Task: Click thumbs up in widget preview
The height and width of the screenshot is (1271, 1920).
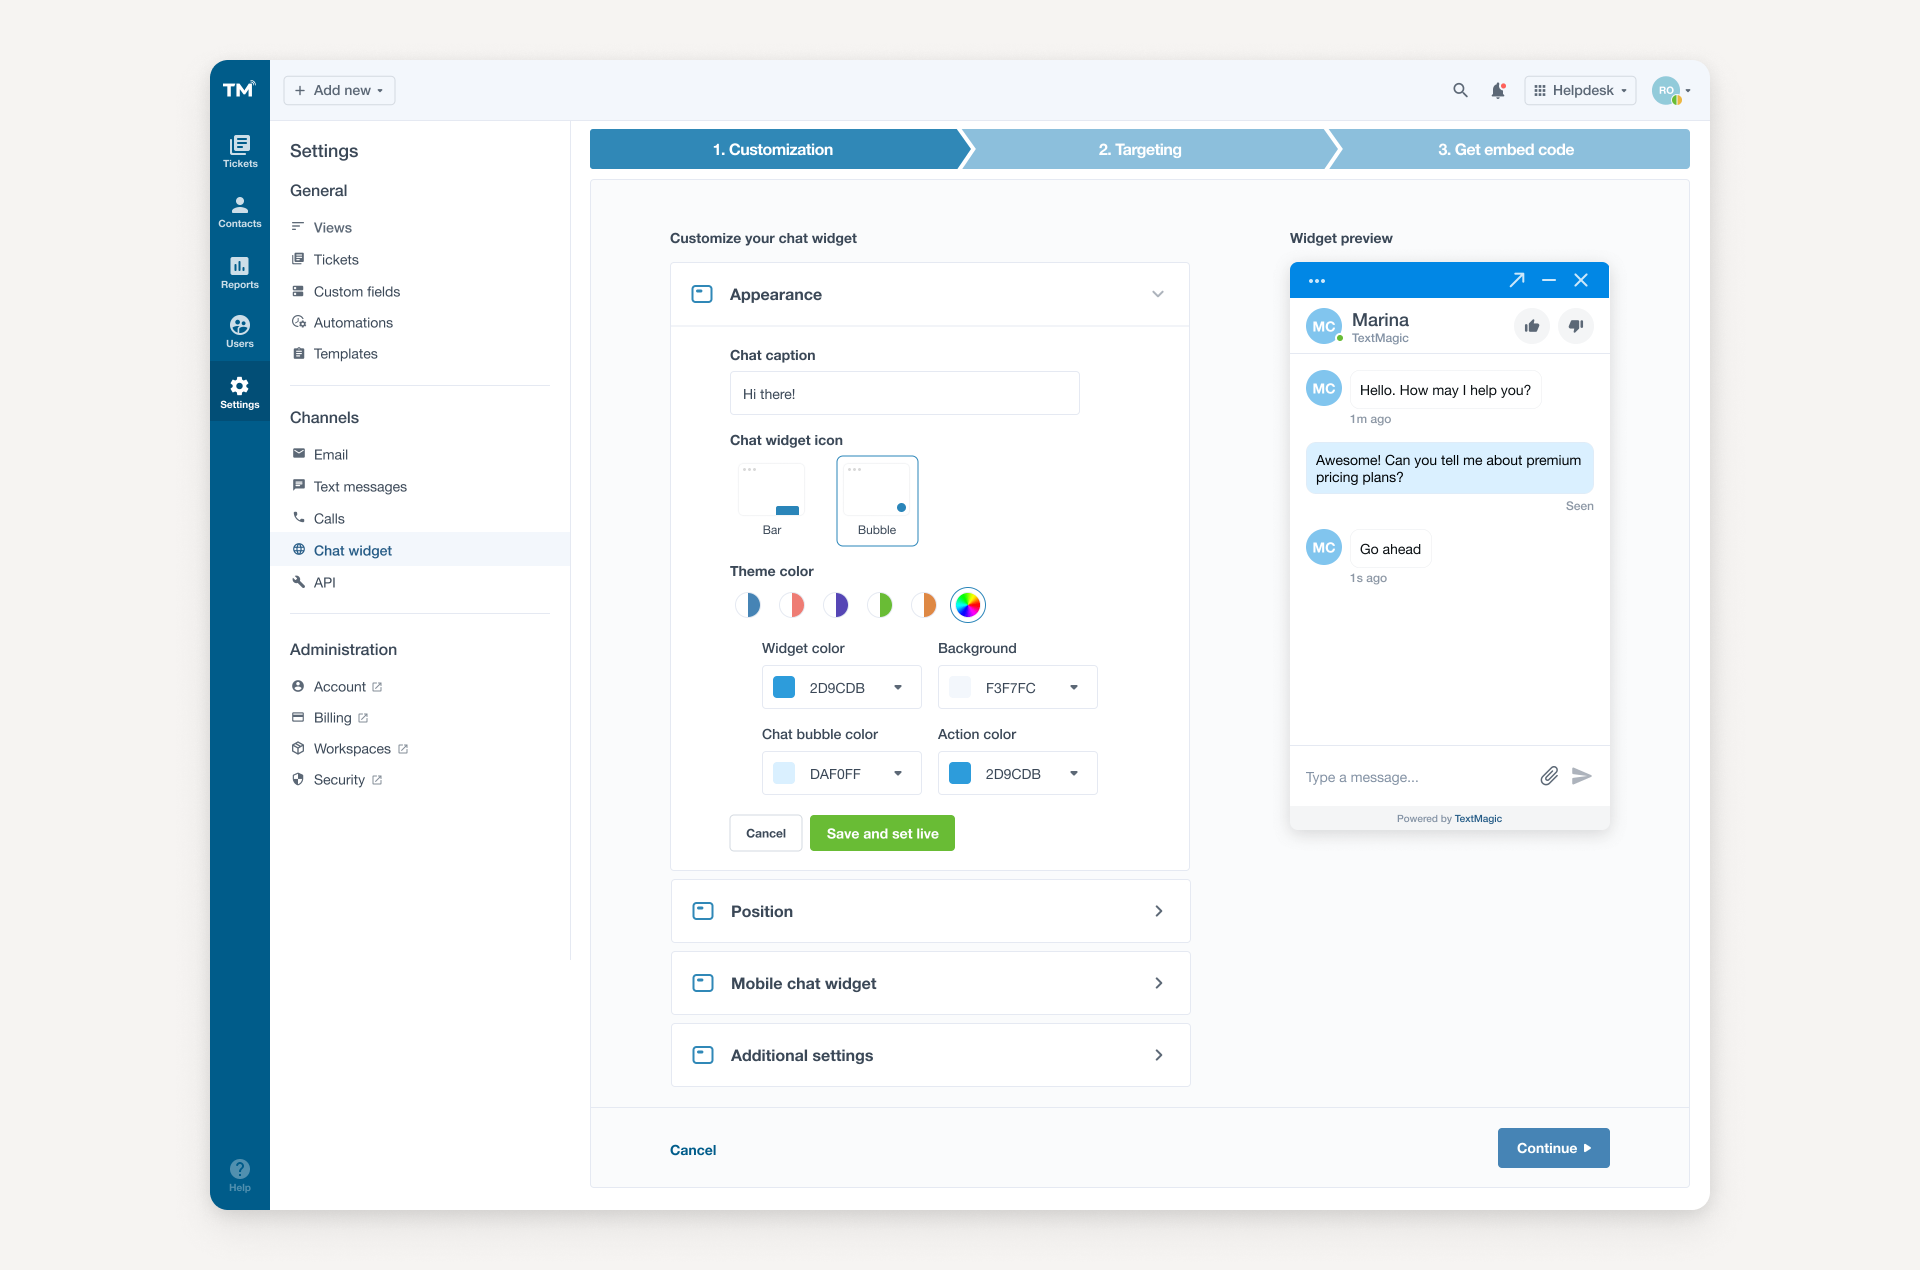Action: coord(1531,326)
